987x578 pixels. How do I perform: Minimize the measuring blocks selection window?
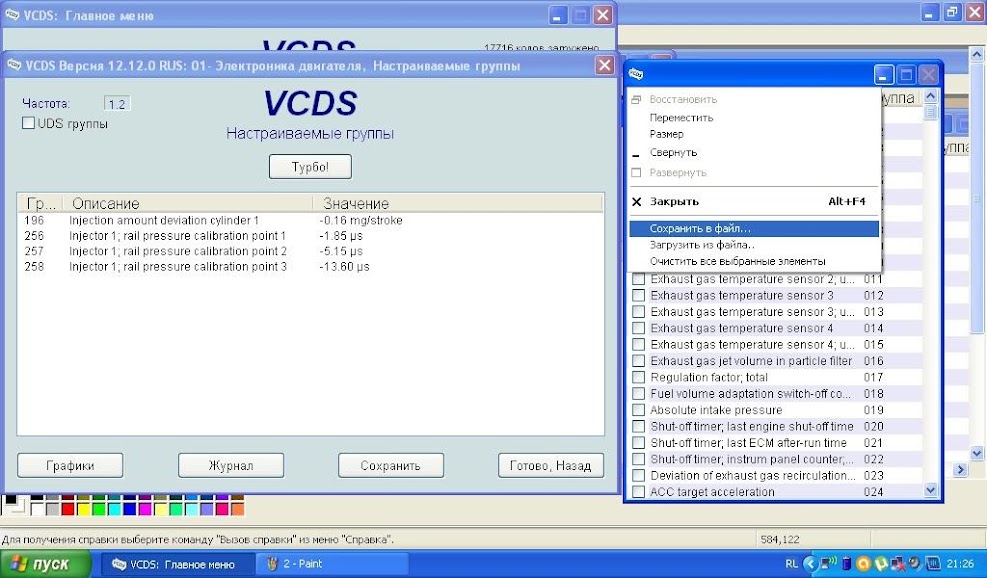coord(884,75)
